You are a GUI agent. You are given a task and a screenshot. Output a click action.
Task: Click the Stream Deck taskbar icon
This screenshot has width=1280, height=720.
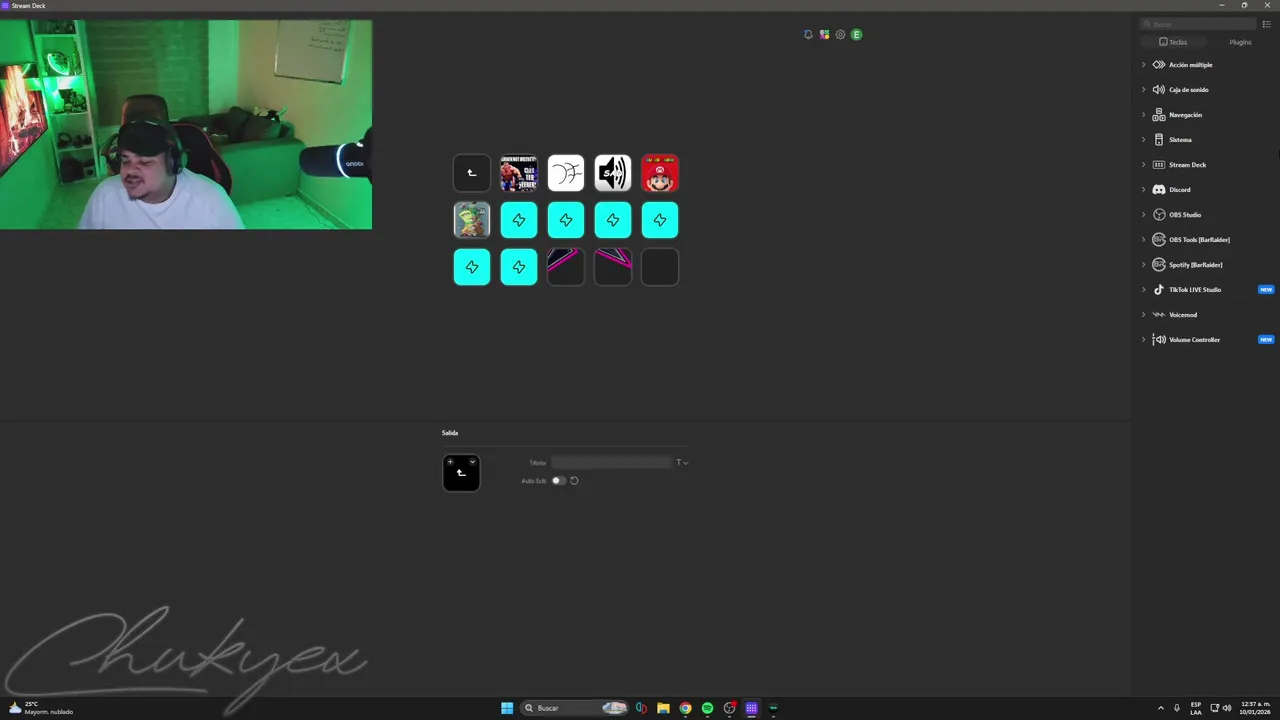[x=751, y=708]
